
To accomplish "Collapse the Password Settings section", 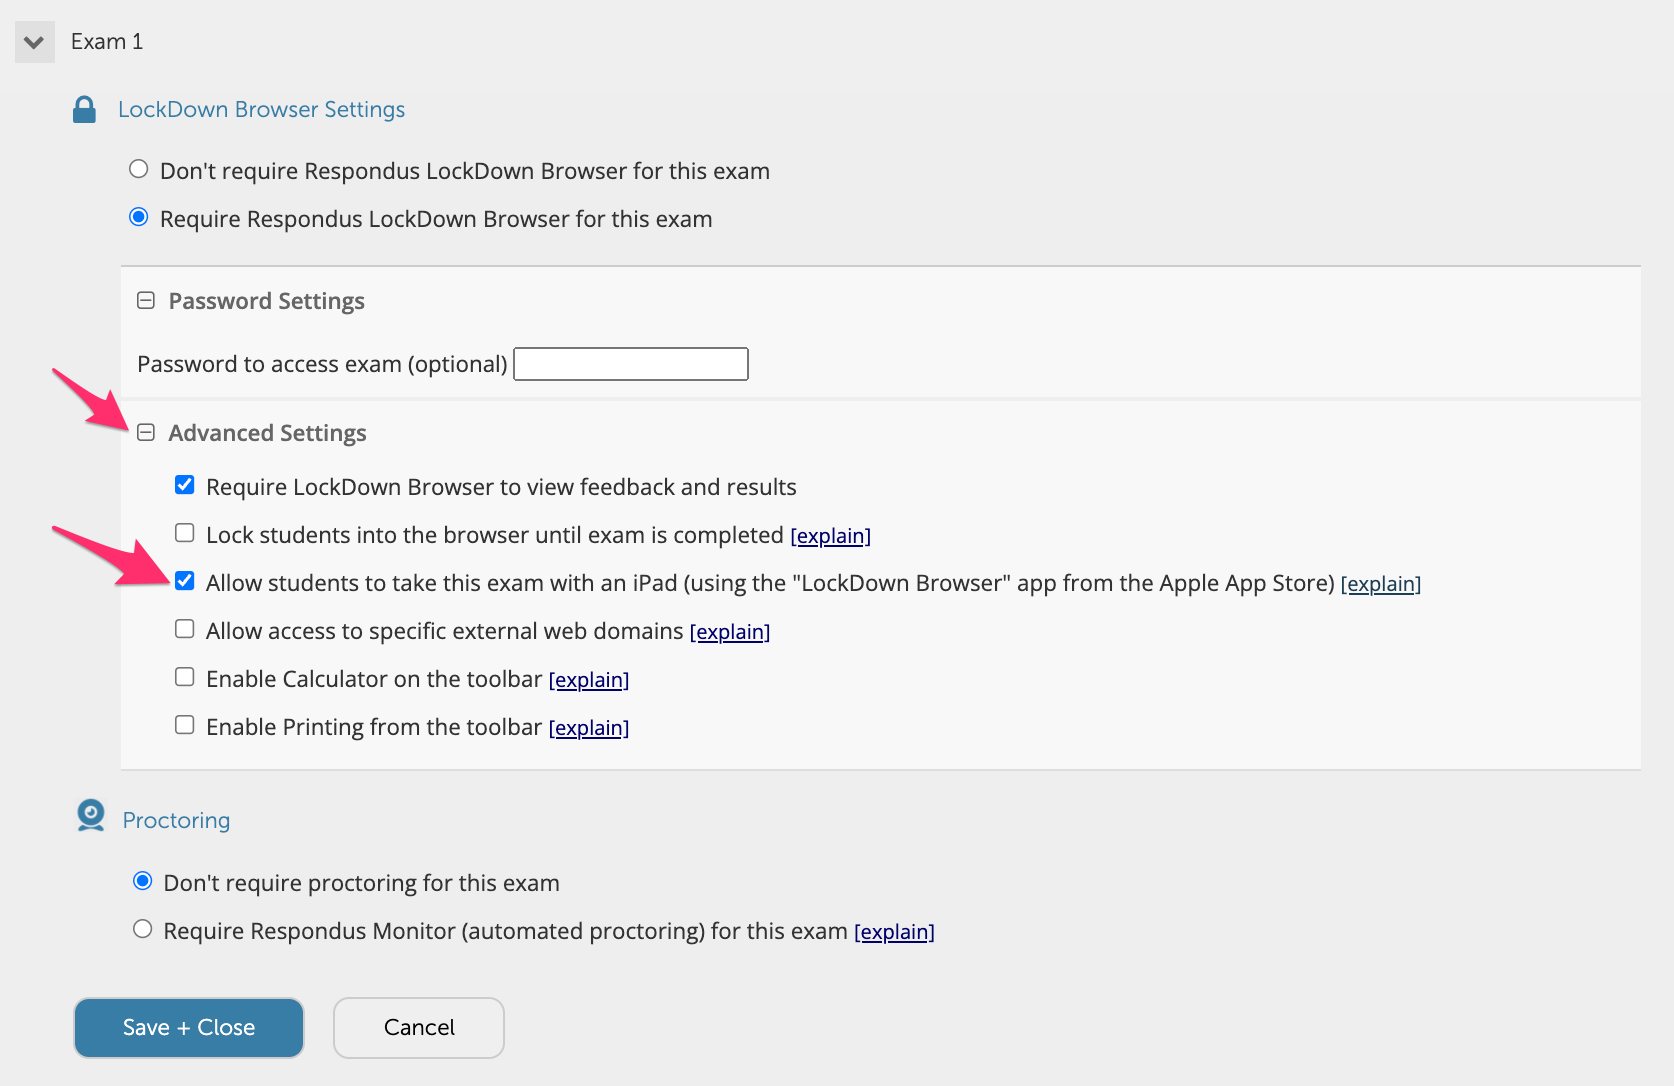I will point(146,299).
